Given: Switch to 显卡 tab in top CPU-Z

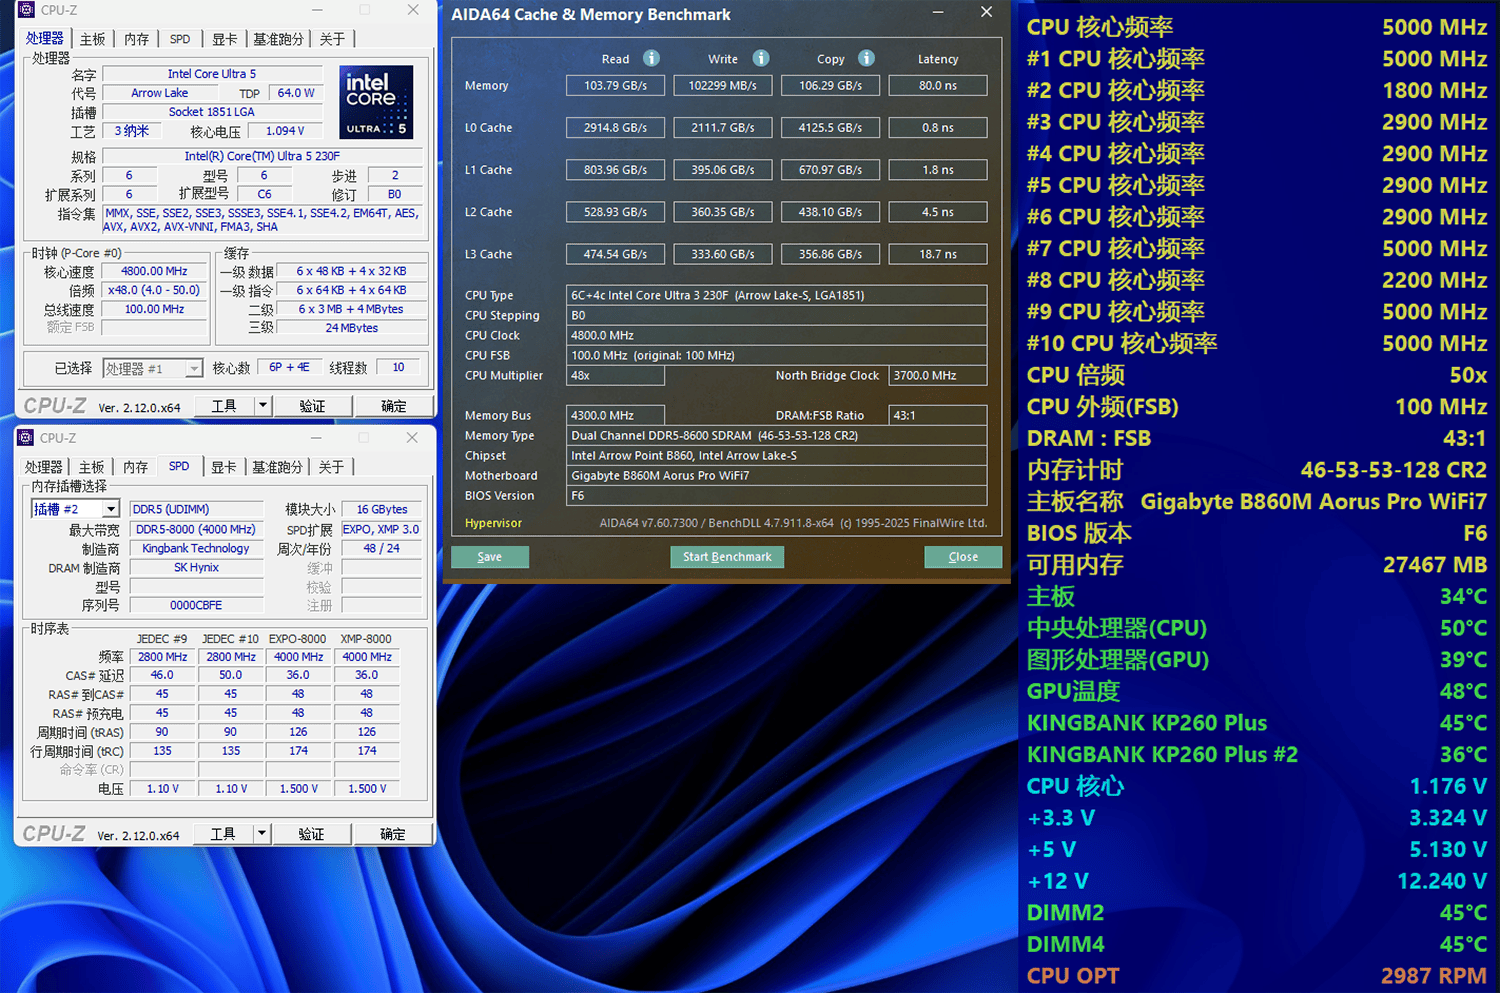Looking at the screenshot, I should coord(224,39).
